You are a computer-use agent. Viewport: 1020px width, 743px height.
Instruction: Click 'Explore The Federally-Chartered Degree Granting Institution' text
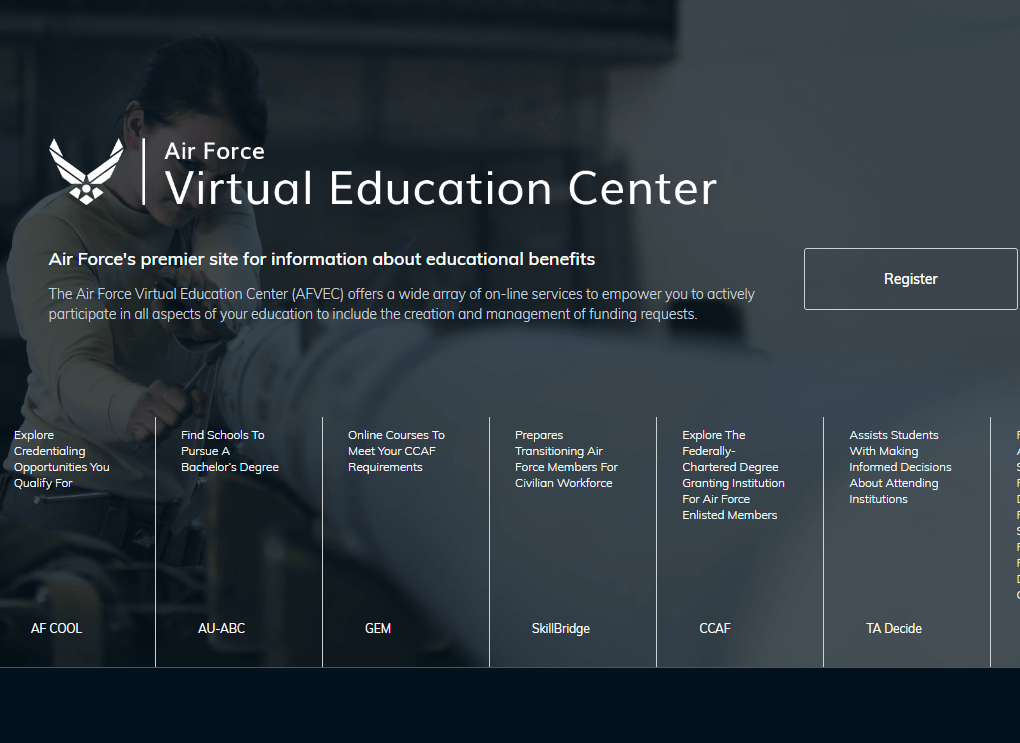coord(733,475)
